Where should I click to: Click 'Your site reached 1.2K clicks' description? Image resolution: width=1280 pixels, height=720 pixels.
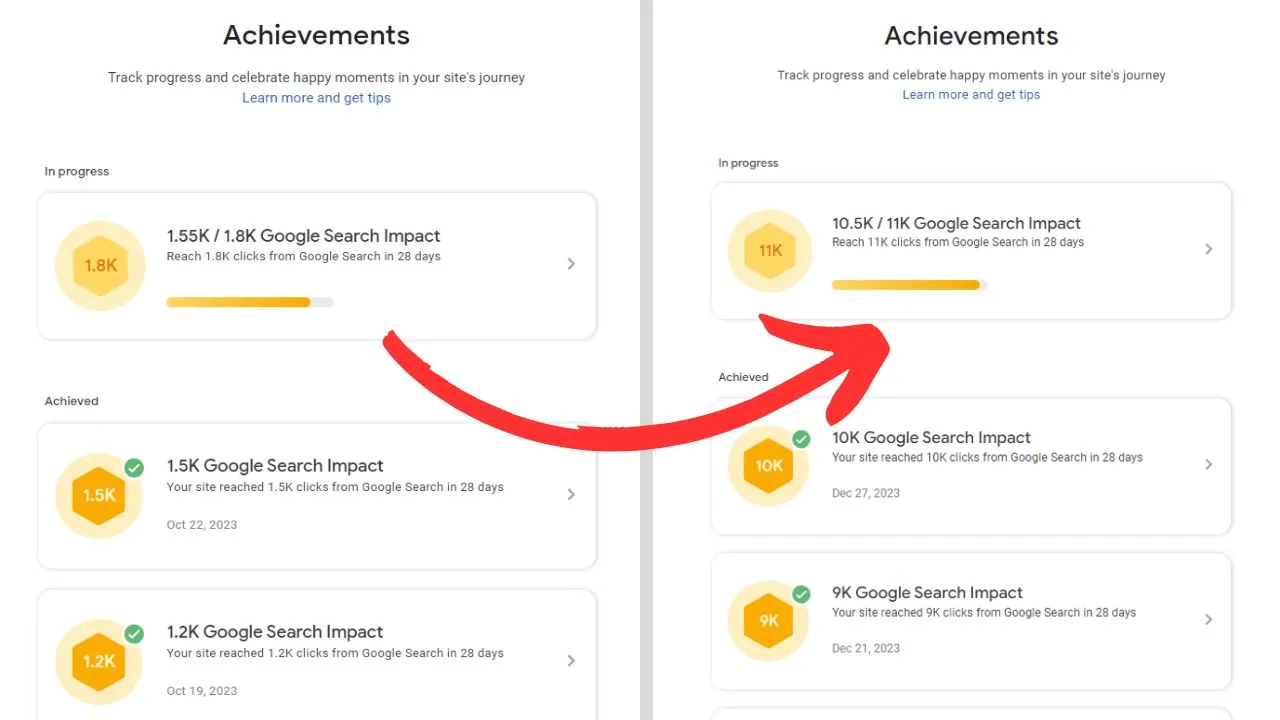[335, 653]
